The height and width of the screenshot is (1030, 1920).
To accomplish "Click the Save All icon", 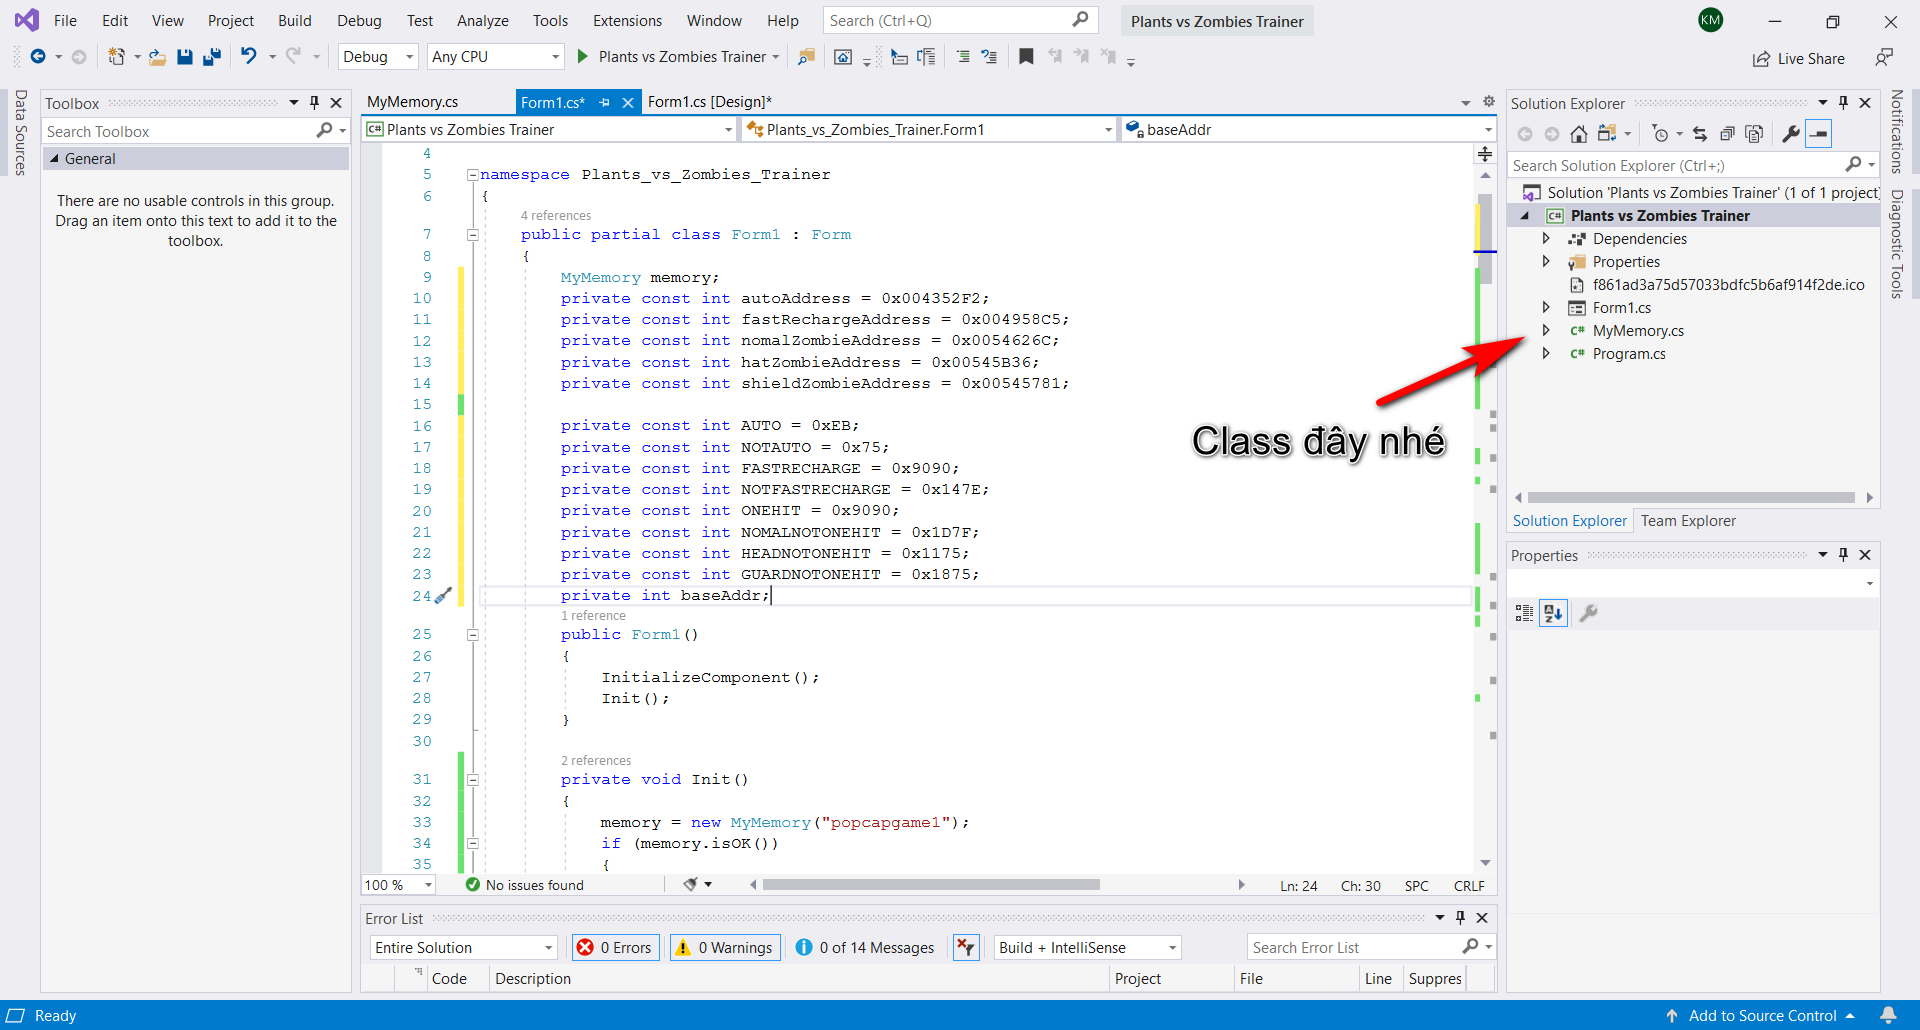I will click(211, 57).
